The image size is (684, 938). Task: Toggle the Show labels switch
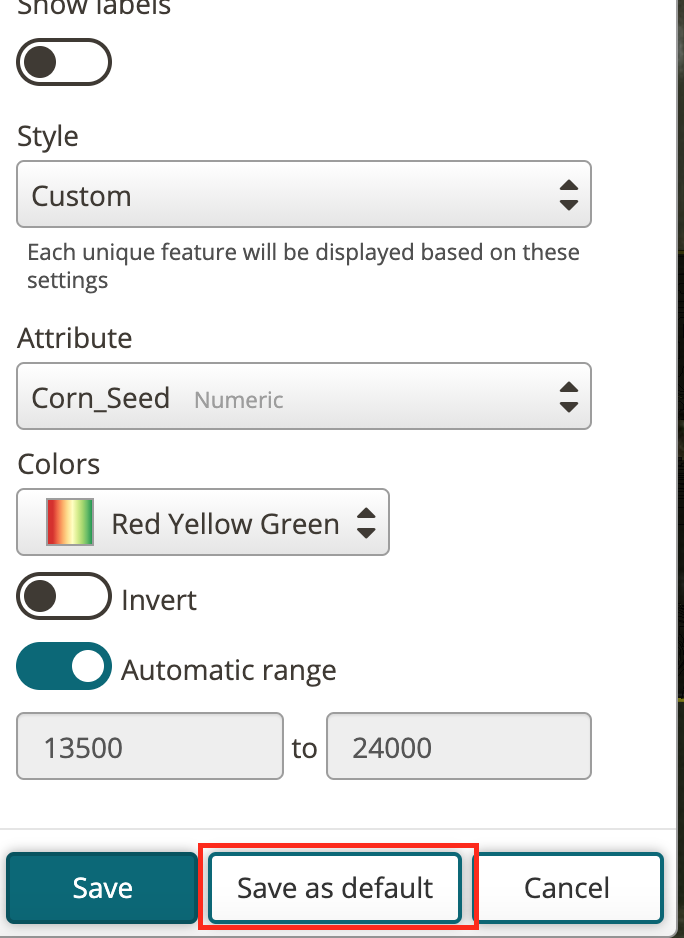coord(63,62)
